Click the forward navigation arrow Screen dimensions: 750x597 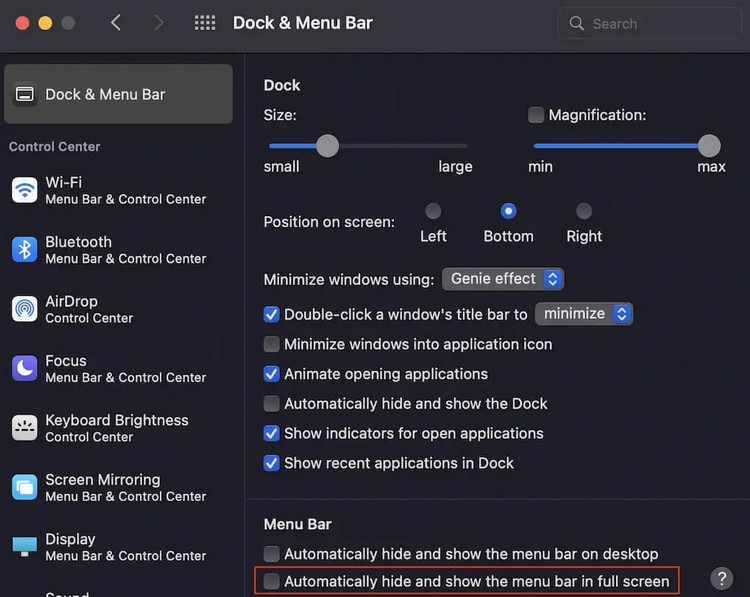(158, 22)
